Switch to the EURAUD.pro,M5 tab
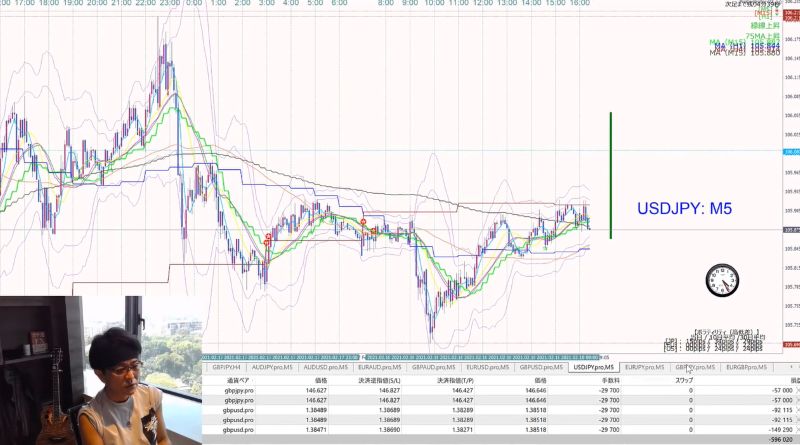This screenshot has height=445, width=800. tap(380, 367)
